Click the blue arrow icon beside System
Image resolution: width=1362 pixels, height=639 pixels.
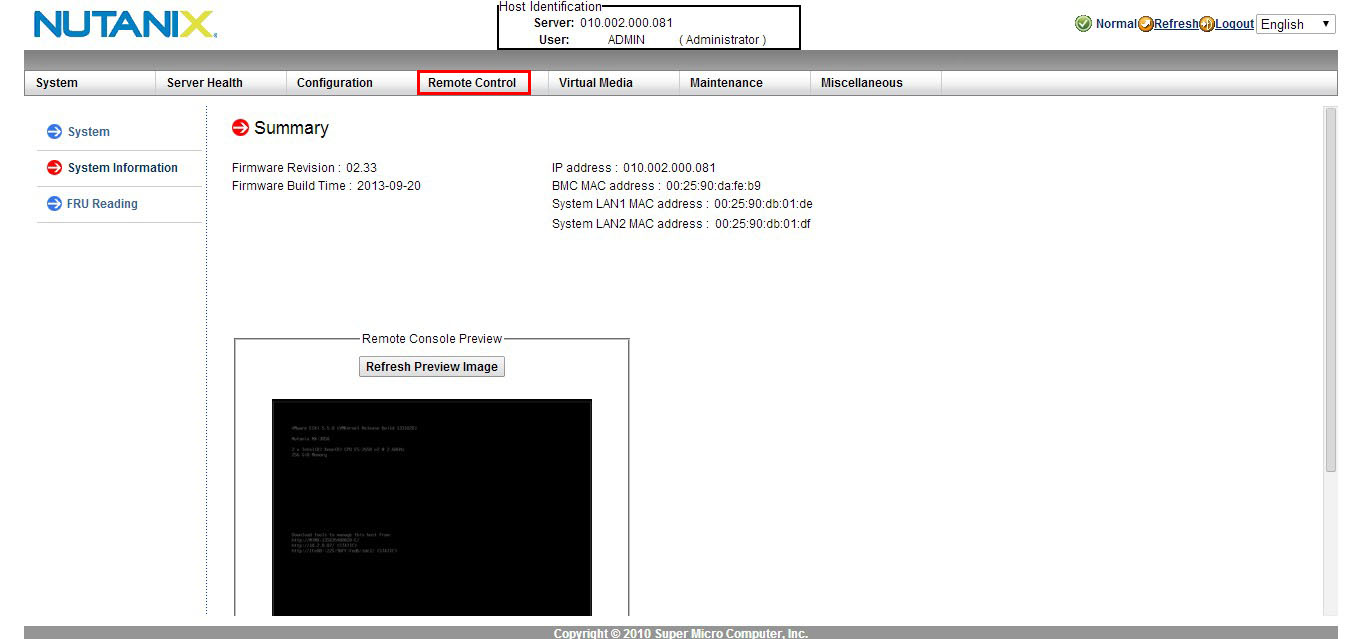55,132
